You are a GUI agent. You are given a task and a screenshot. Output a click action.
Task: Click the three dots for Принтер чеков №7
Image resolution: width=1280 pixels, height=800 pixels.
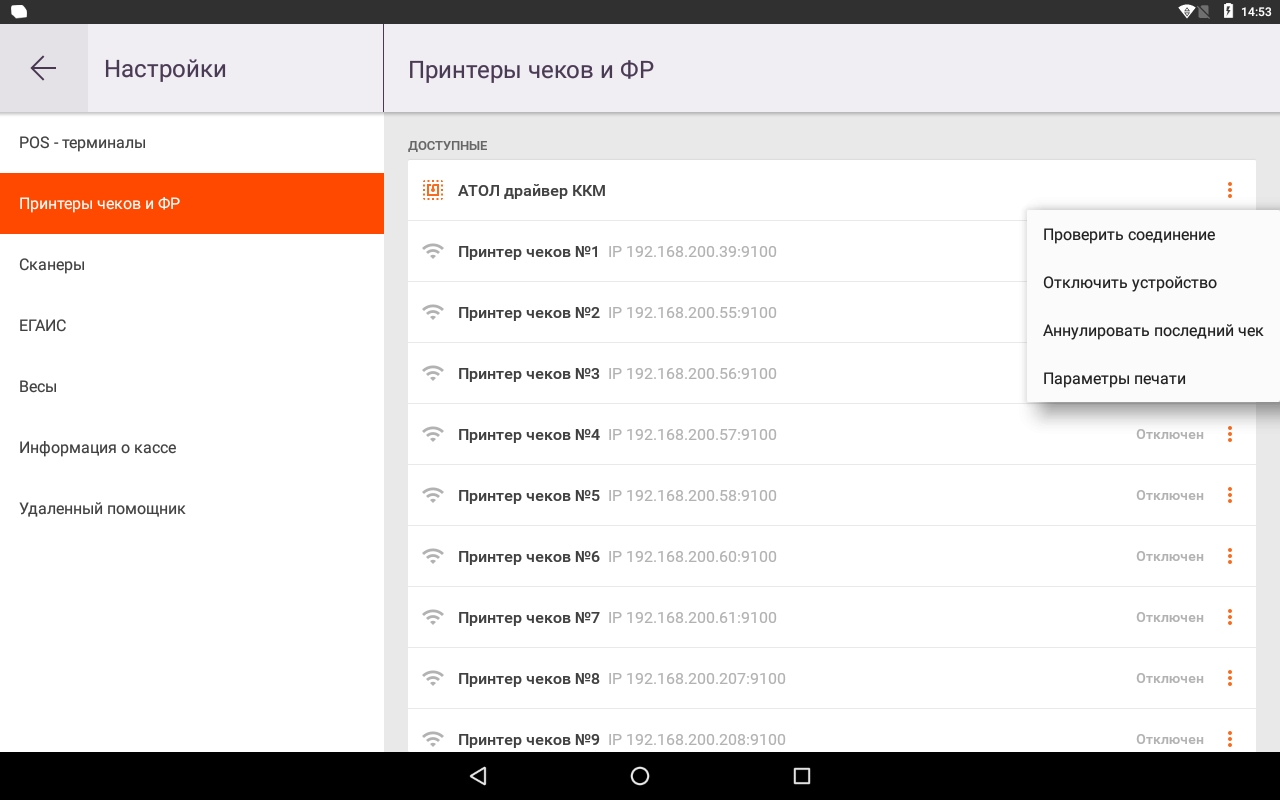tap(1230, 617)
